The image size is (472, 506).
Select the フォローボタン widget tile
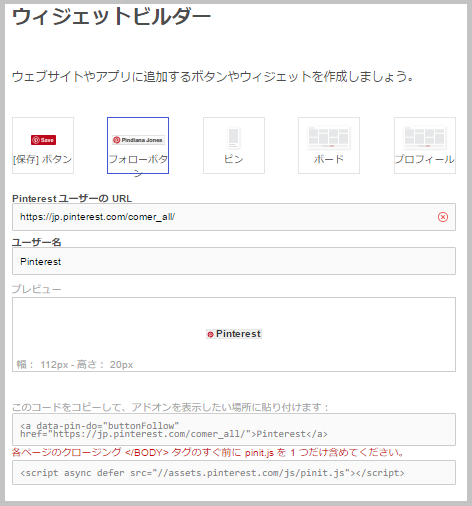point(138,145)
